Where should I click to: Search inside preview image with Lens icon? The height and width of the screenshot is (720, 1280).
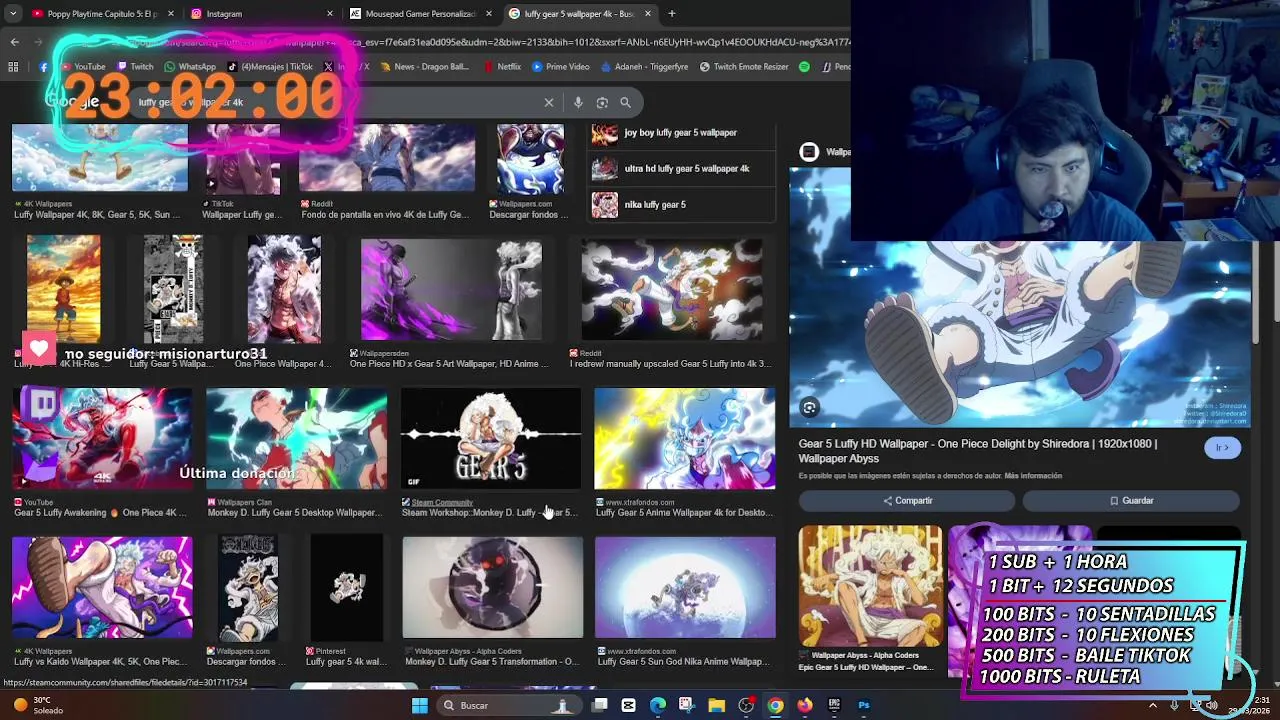(x=809, y=407)
